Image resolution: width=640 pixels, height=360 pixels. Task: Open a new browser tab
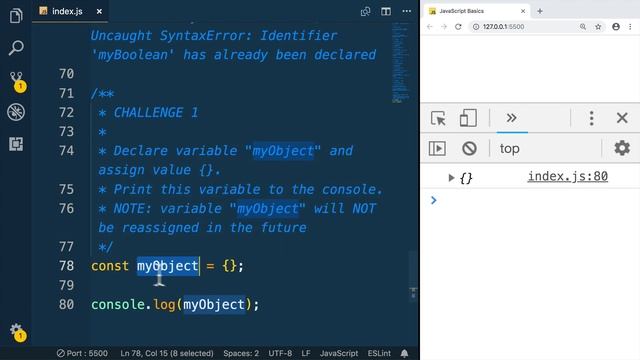click(x=540, y=11)
